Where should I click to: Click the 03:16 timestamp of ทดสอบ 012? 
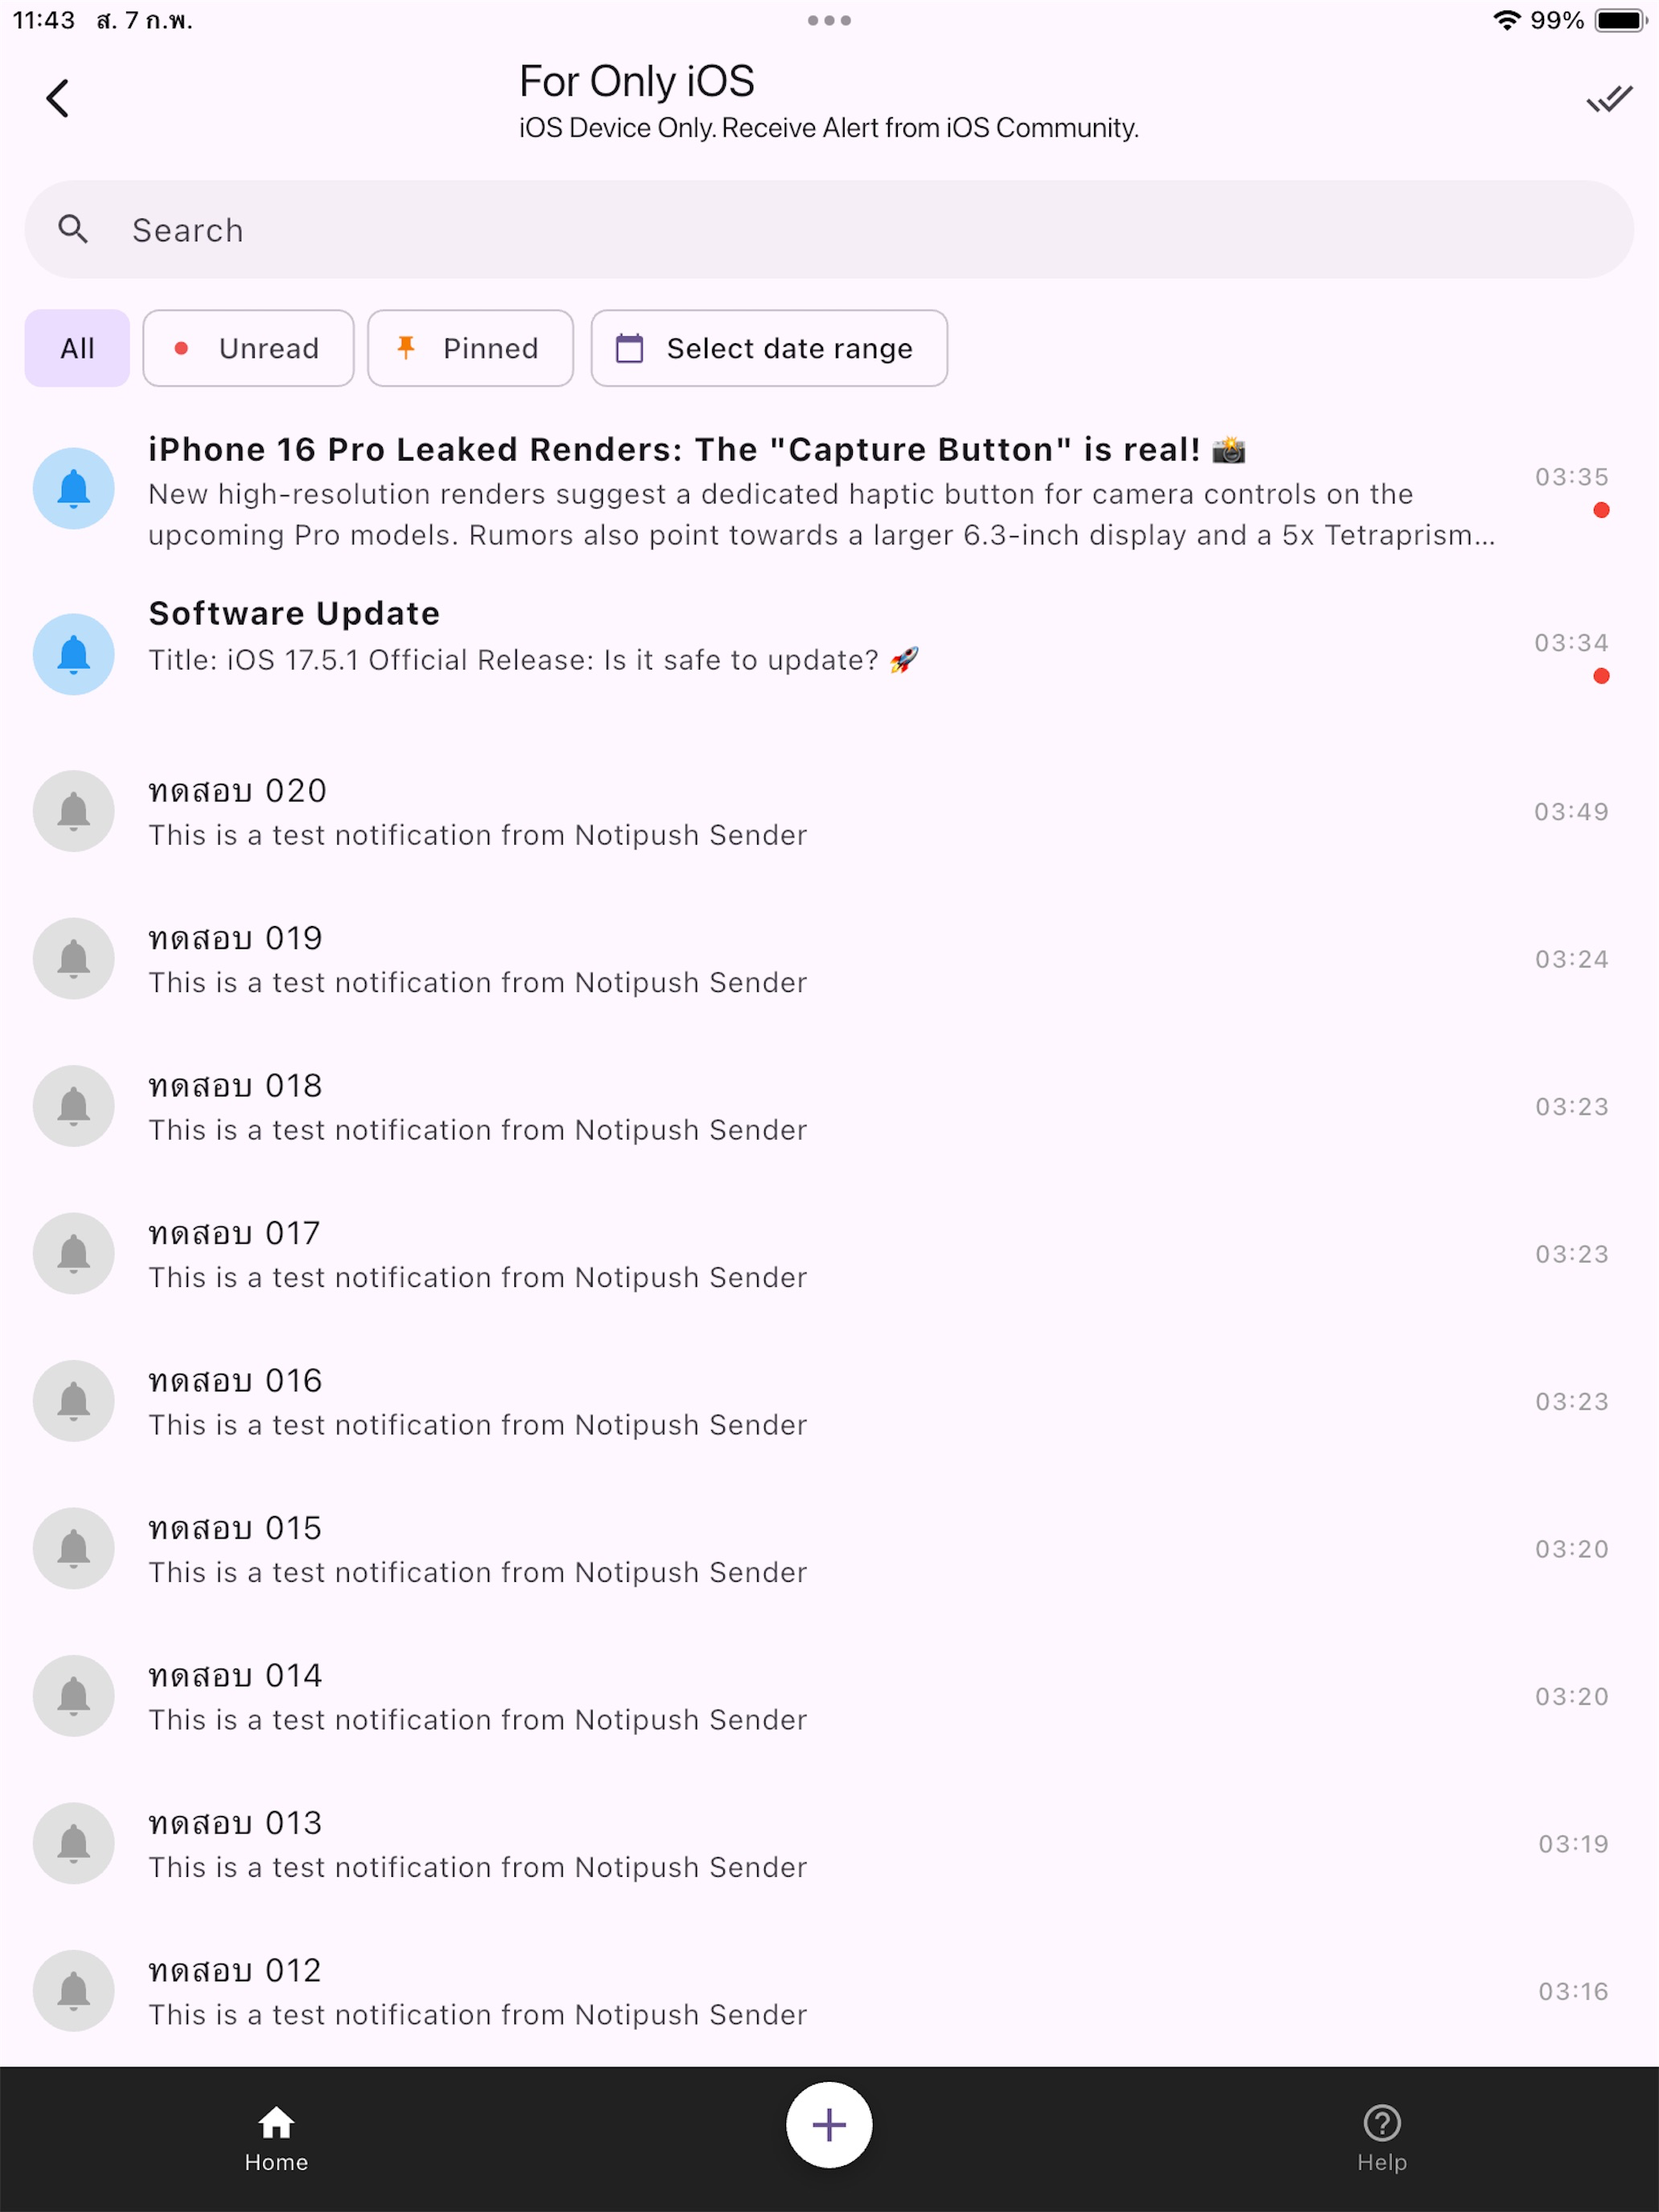point(1573,1991)
